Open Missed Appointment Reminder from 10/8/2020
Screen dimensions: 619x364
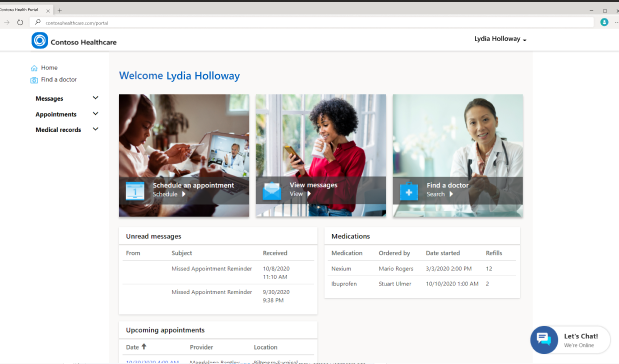point(212,268)
